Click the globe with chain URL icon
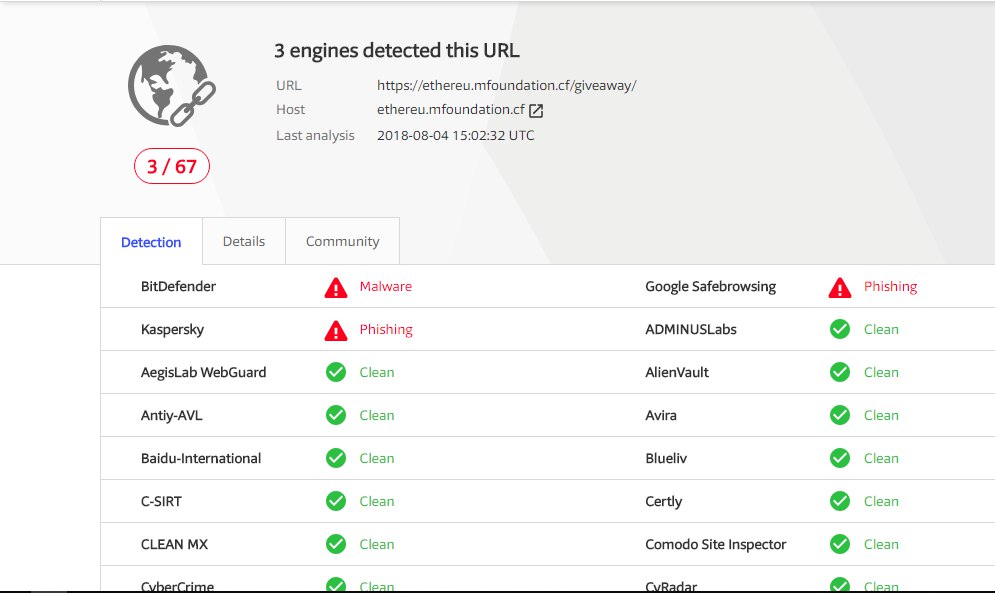 point(172,85)
